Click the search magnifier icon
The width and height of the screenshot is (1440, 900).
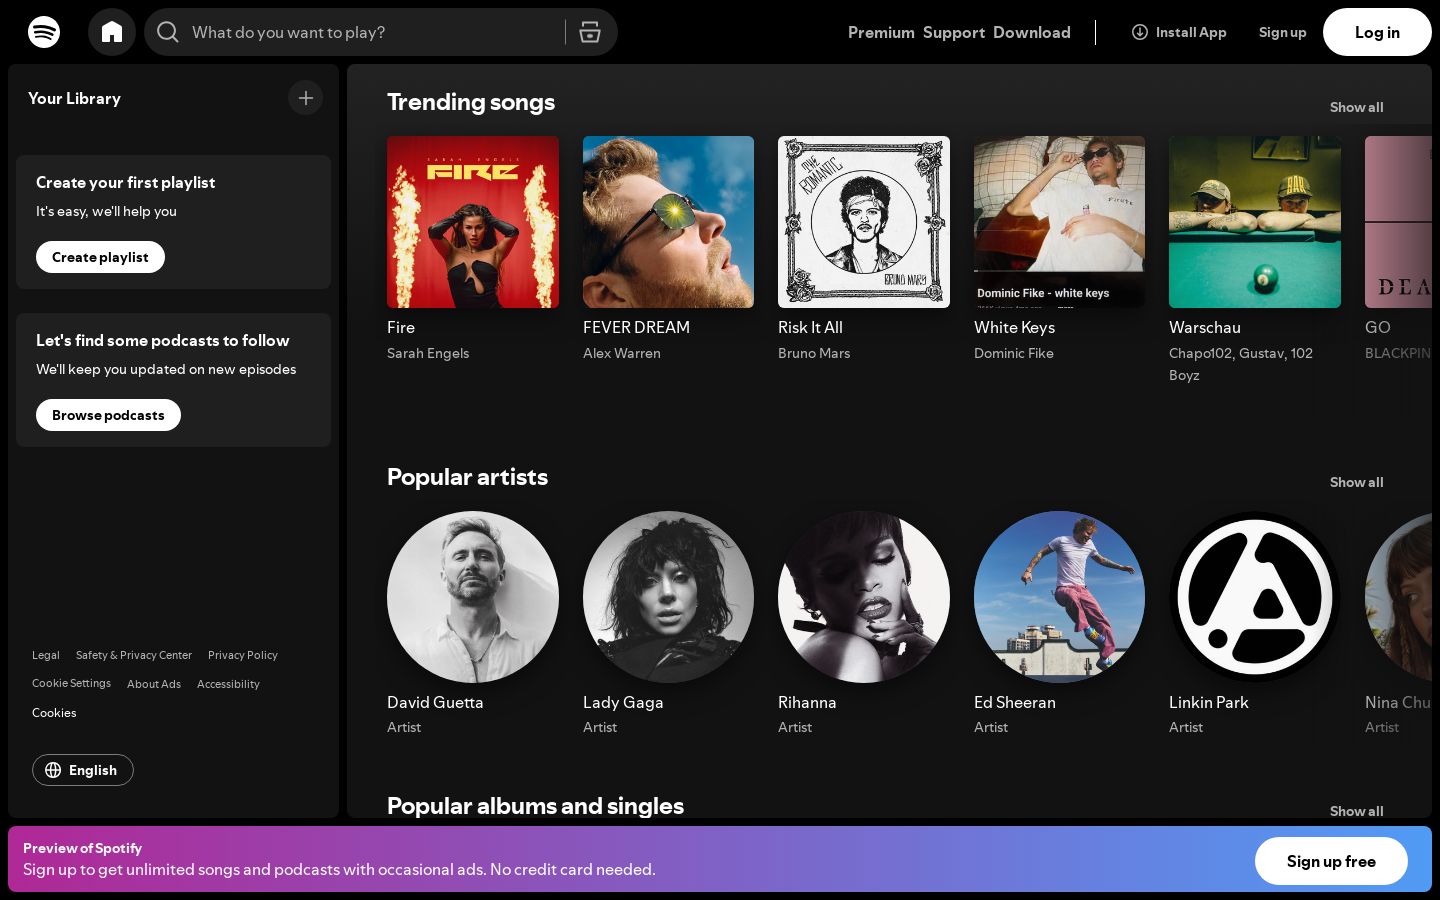point(168,32)
